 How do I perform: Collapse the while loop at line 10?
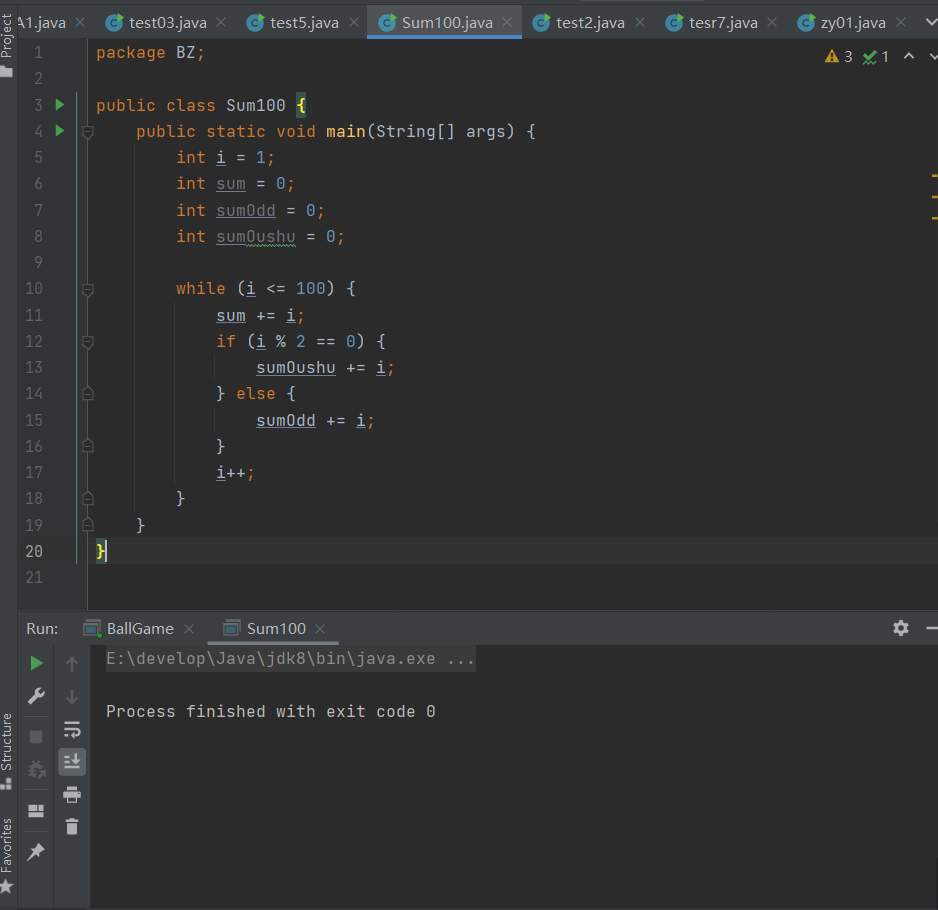click(87, 290)
